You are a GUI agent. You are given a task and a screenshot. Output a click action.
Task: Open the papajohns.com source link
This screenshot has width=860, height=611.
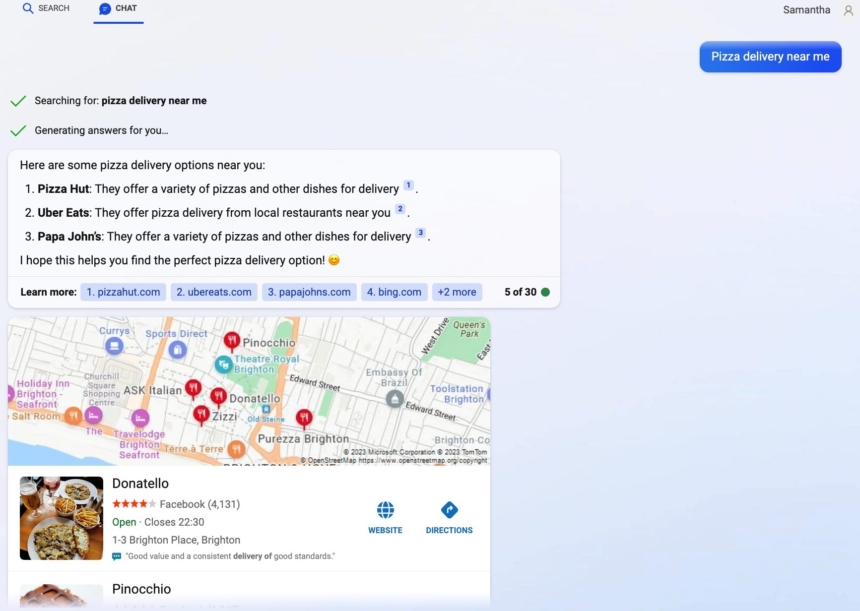click(308, 292)
